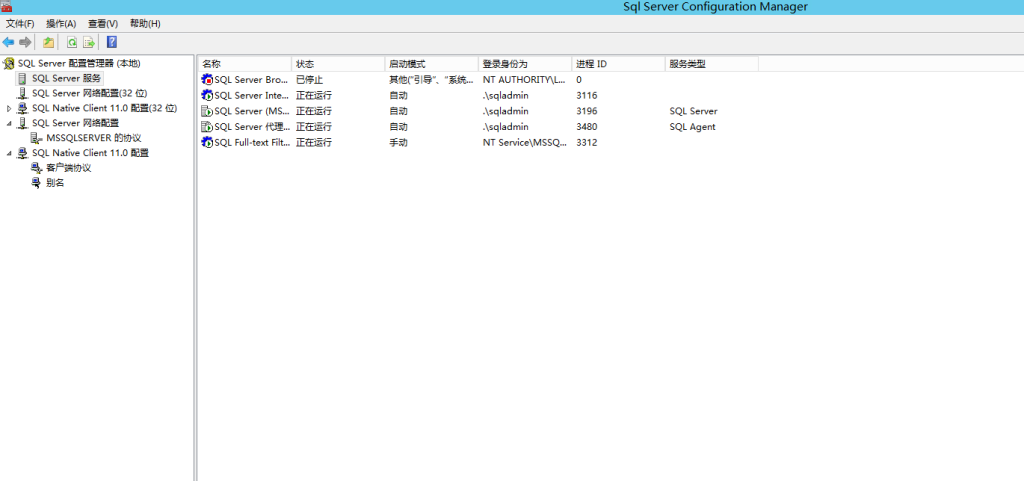Click icon of SQL Native Client 11.0 配置 non-32-bit
The height and width of the screenshot is (481, 1024).
(23, 153)
